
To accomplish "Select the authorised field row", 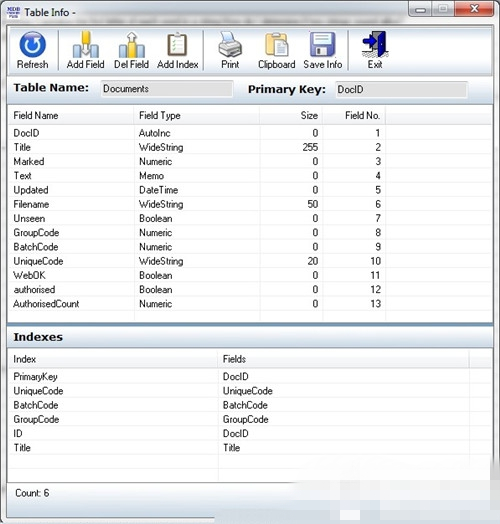I will click(x=249, y=290).
